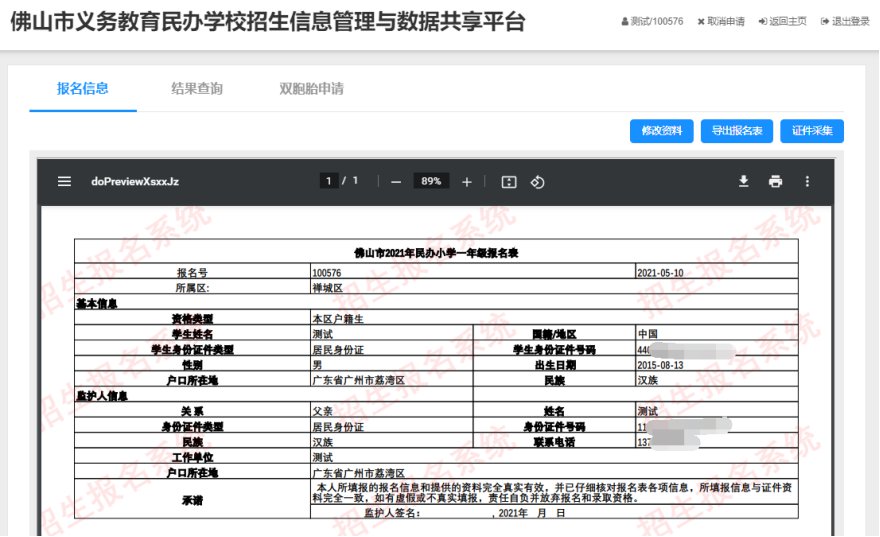The image size is (880, 537).
Task: Log out using 退出登录
Action: [845, 21]
